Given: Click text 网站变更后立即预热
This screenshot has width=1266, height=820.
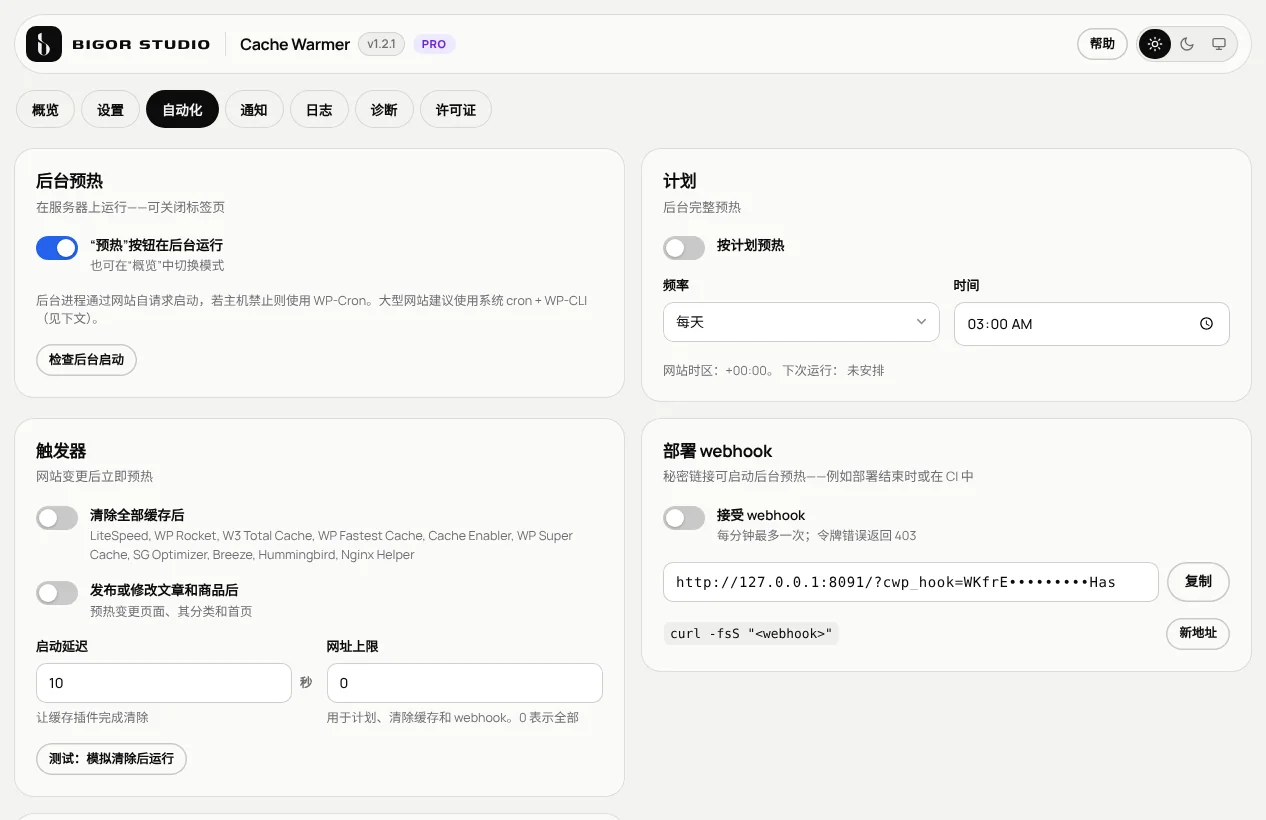Looking at the screenshot, I should (x=95, y=476).
